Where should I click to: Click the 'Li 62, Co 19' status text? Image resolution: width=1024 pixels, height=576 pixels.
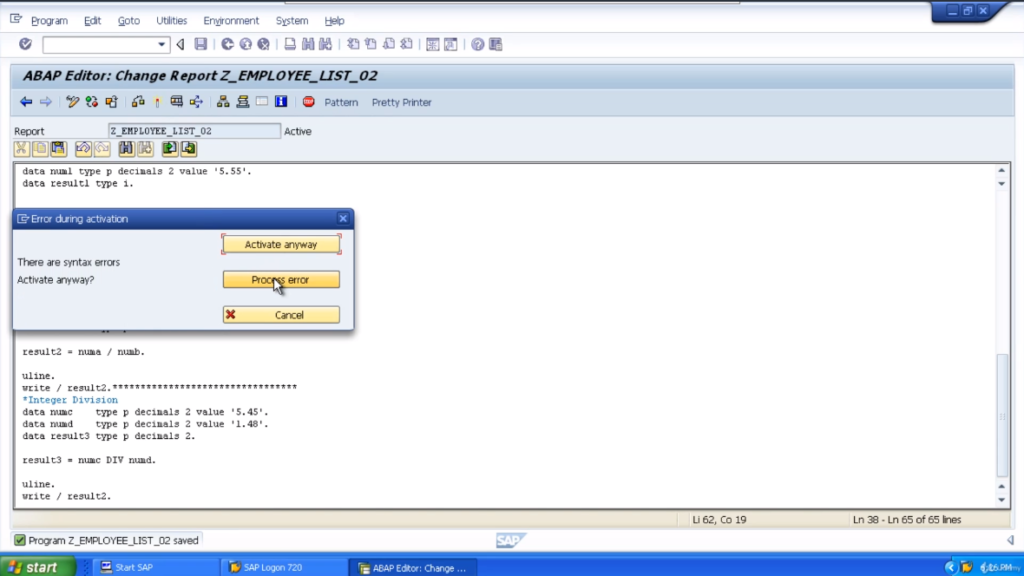pyautogui.click(x=719, y=520)
